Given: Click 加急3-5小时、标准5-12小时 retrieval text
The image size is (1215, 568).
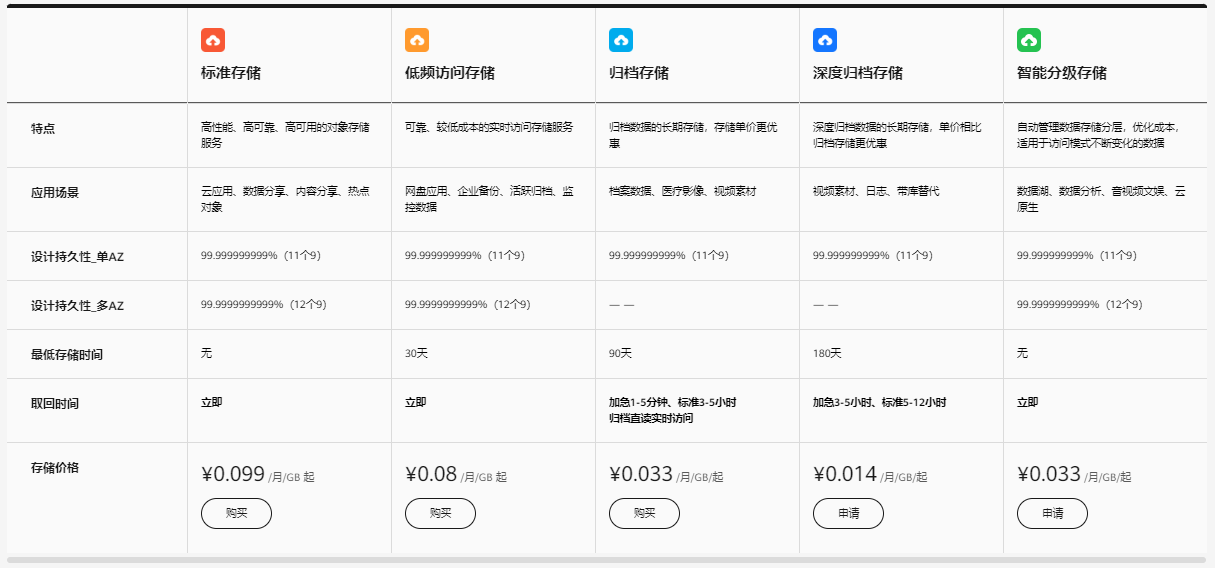Looking at the screenshot, I should pos(880,402).
